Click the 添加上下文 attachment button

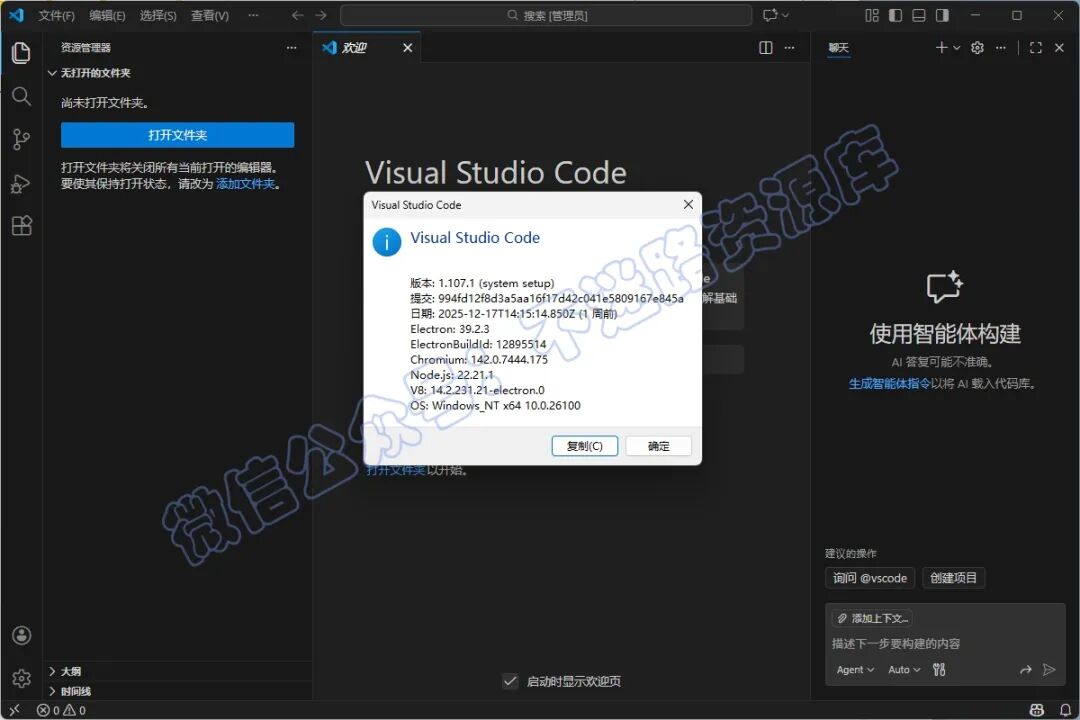point(873,618)
